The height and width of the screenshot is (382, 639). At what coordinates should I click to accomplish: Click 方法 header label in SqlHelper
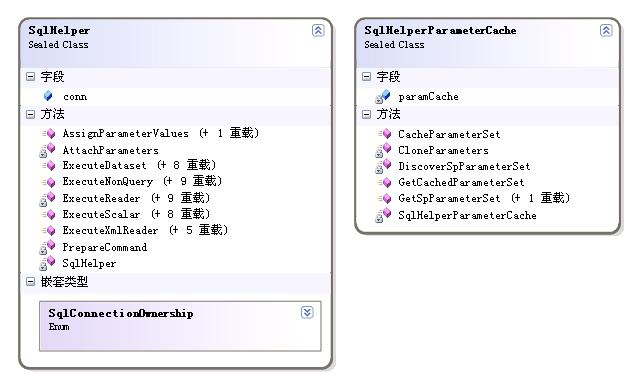pos(52,114)
